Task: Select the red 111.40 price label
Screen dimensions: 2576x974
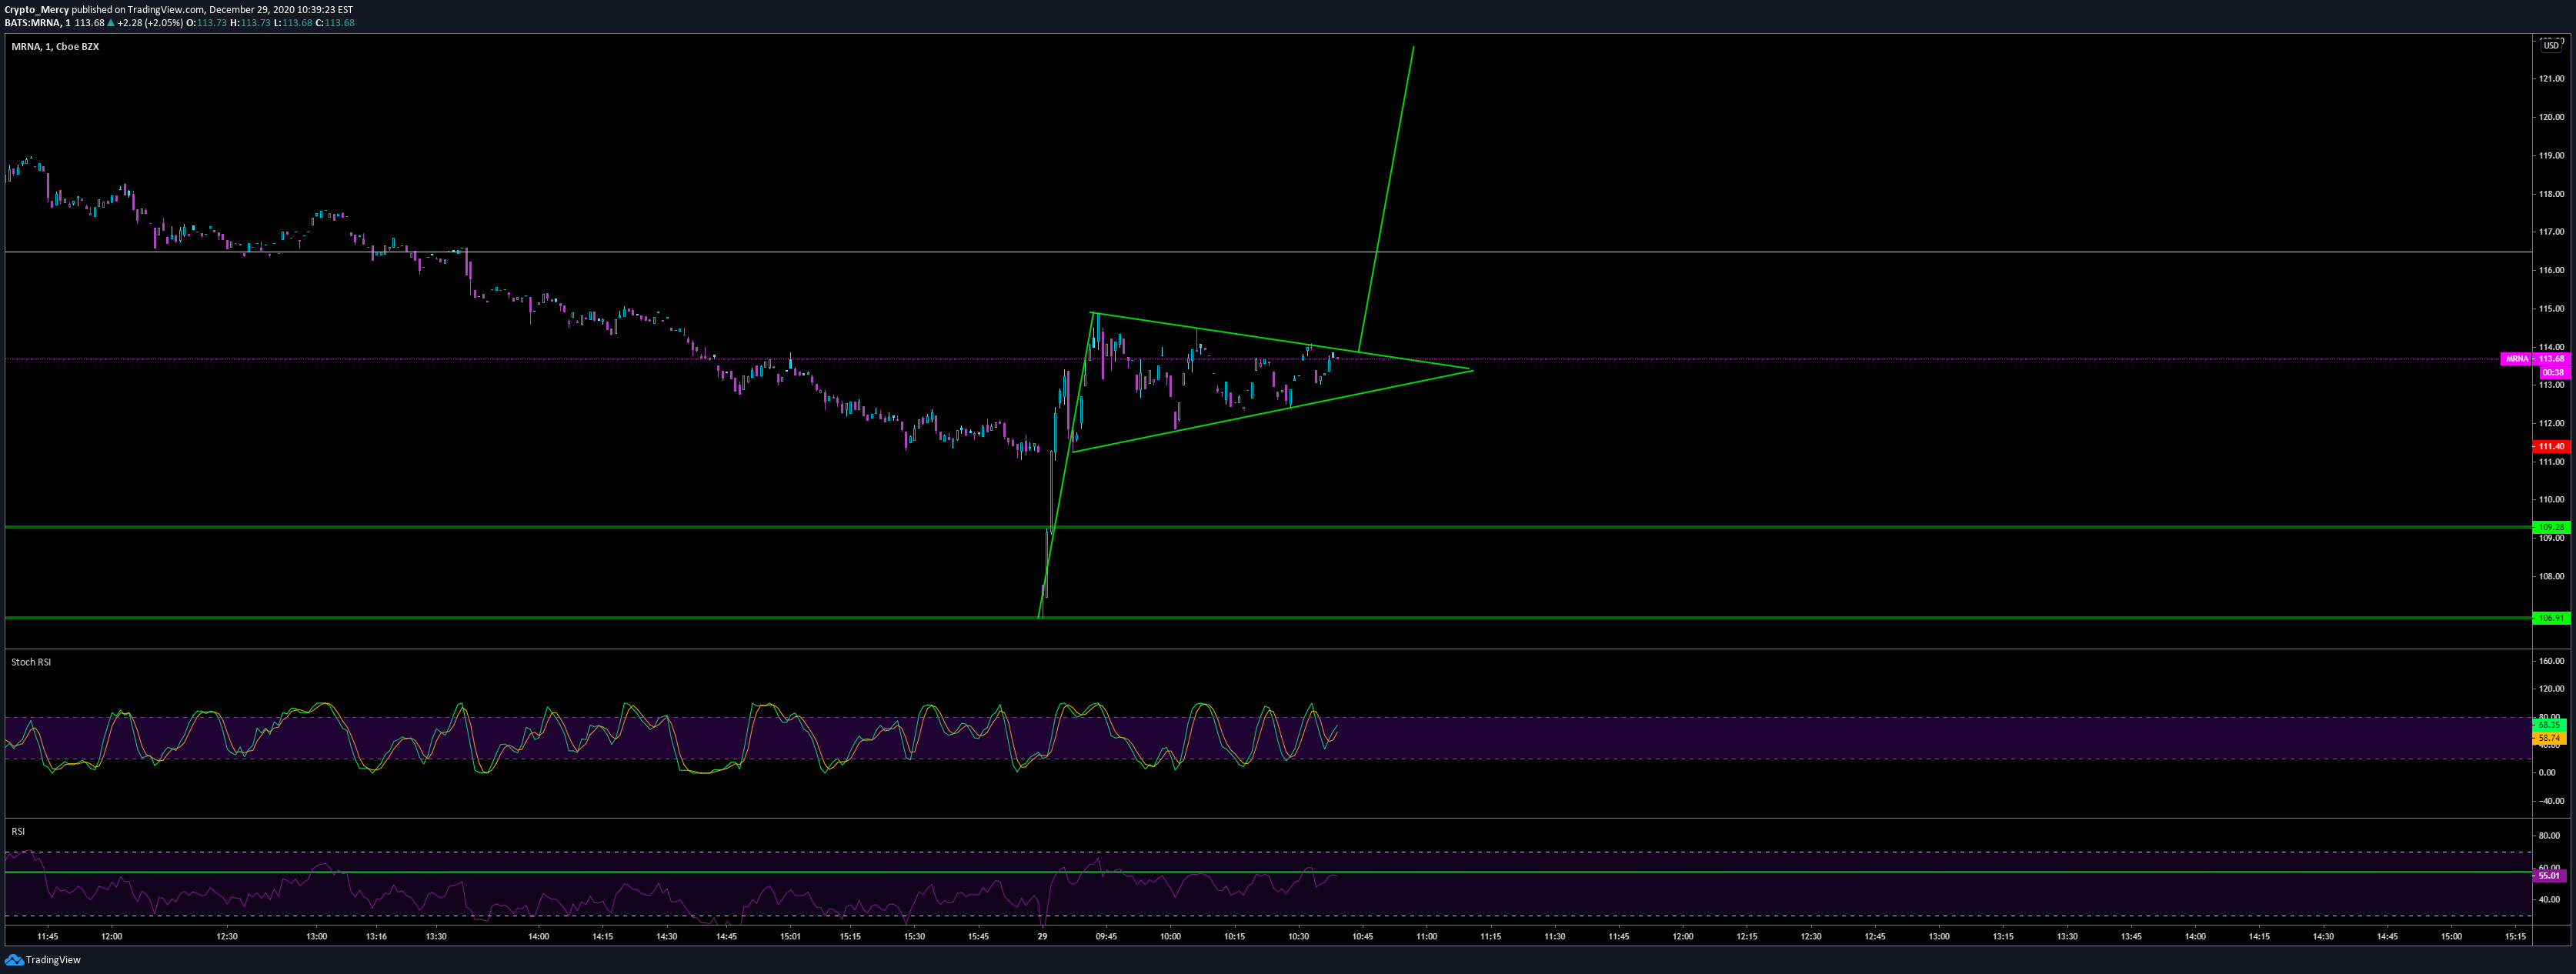Action: [x=2552, y=447]
